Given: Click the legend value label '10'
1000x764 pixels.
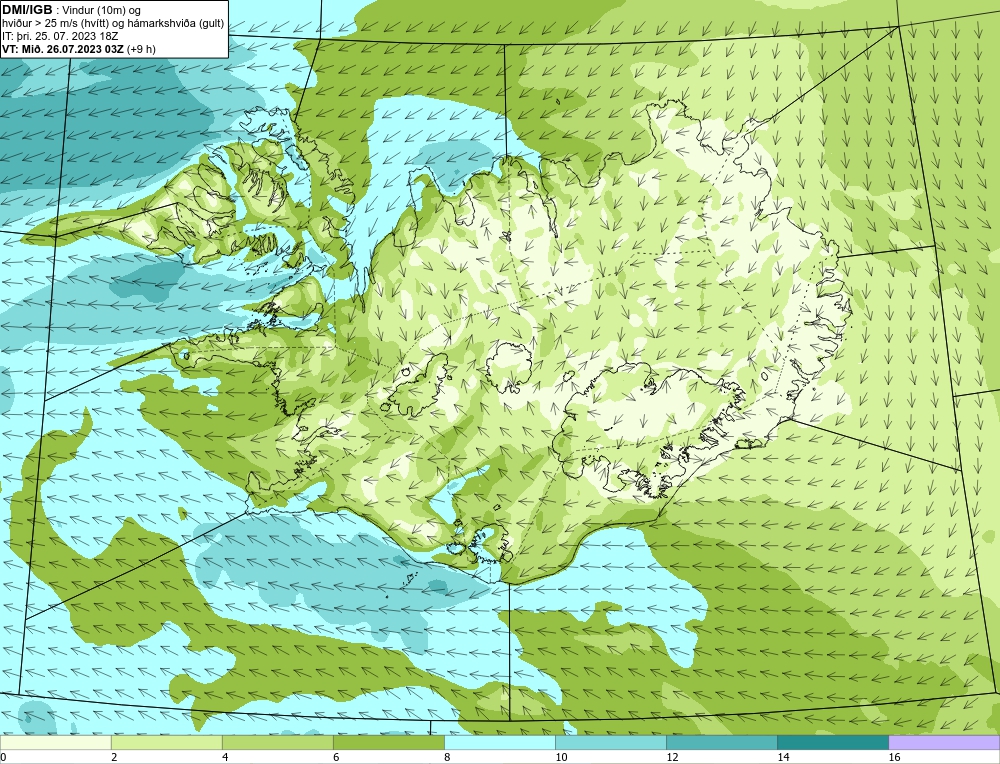Looking at the screenshot, I should (x=561, y=757).
